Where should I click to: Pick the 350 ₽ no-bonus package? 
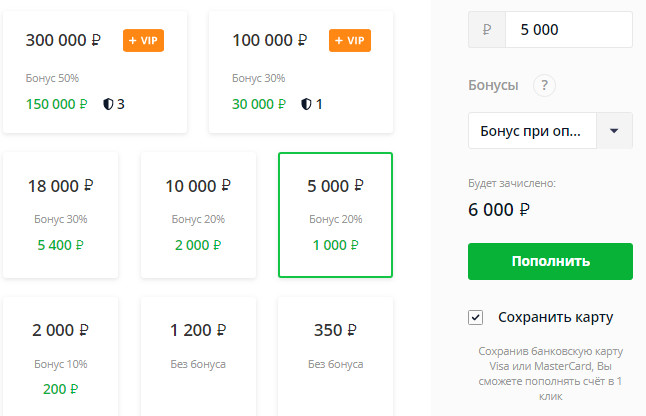pyautogui.click(x=335, y=357)
